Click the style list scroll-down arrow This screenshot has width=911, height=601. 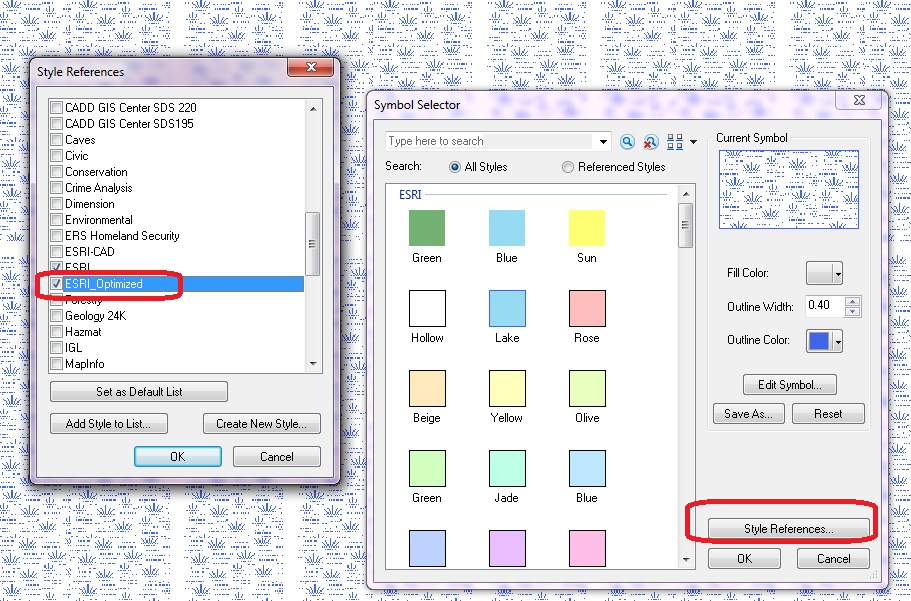[313, 364]
